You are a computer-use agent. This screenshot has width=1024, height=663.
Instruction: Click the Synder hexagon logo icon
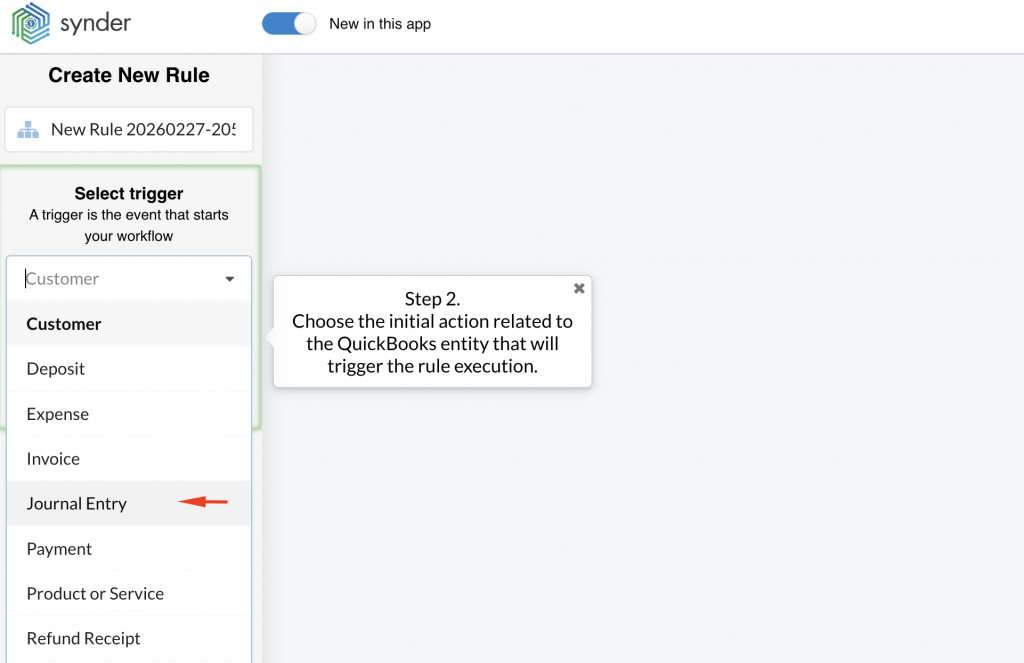[x=30, y=24]
